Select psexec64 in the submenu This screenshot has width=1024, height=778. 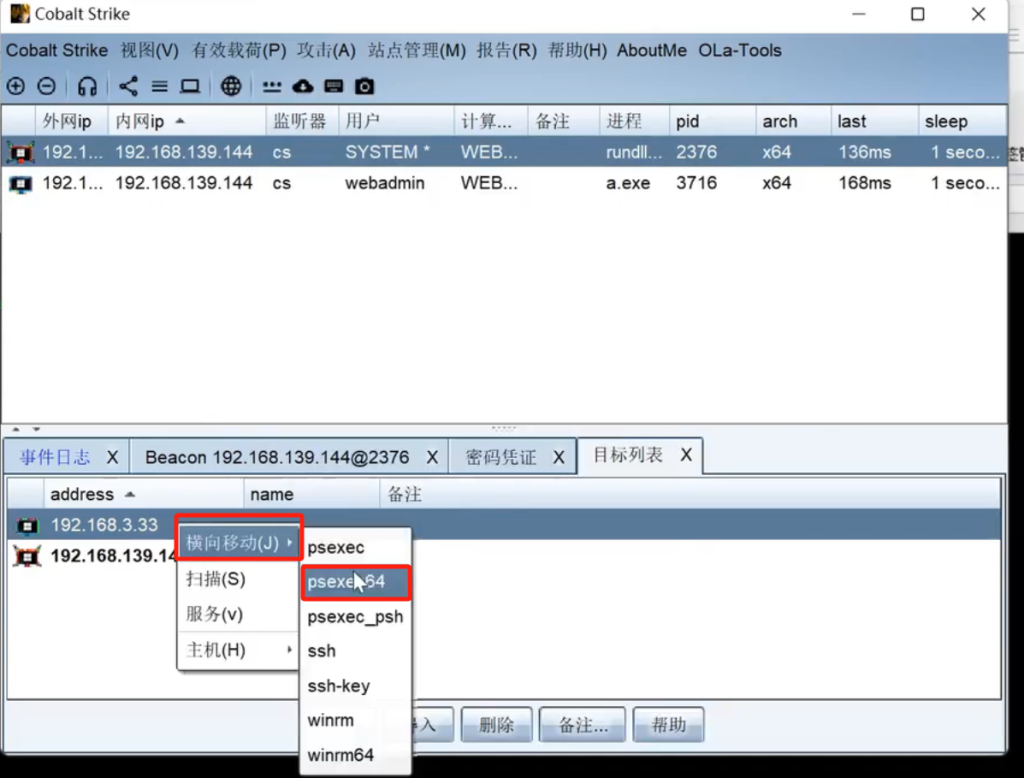point(355,582)
